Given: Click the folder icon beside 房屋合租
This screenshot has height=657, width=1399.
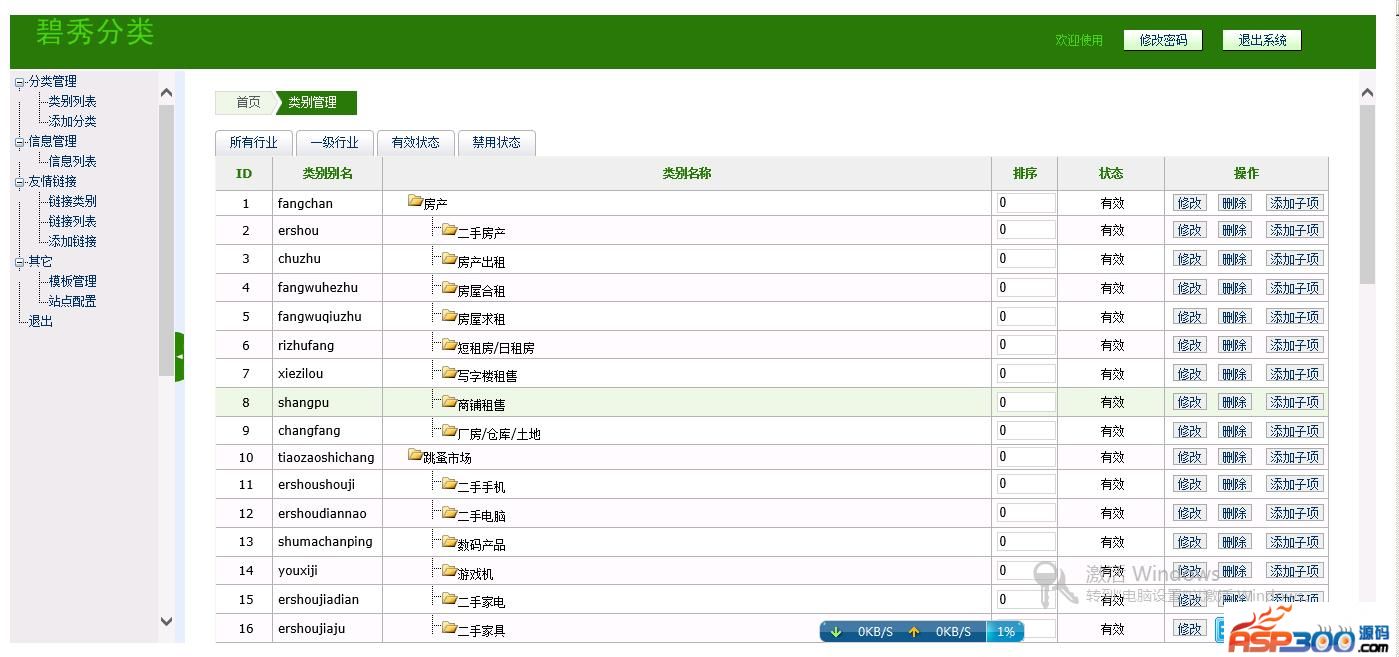Looking at the screenshot, I should 449,288.
